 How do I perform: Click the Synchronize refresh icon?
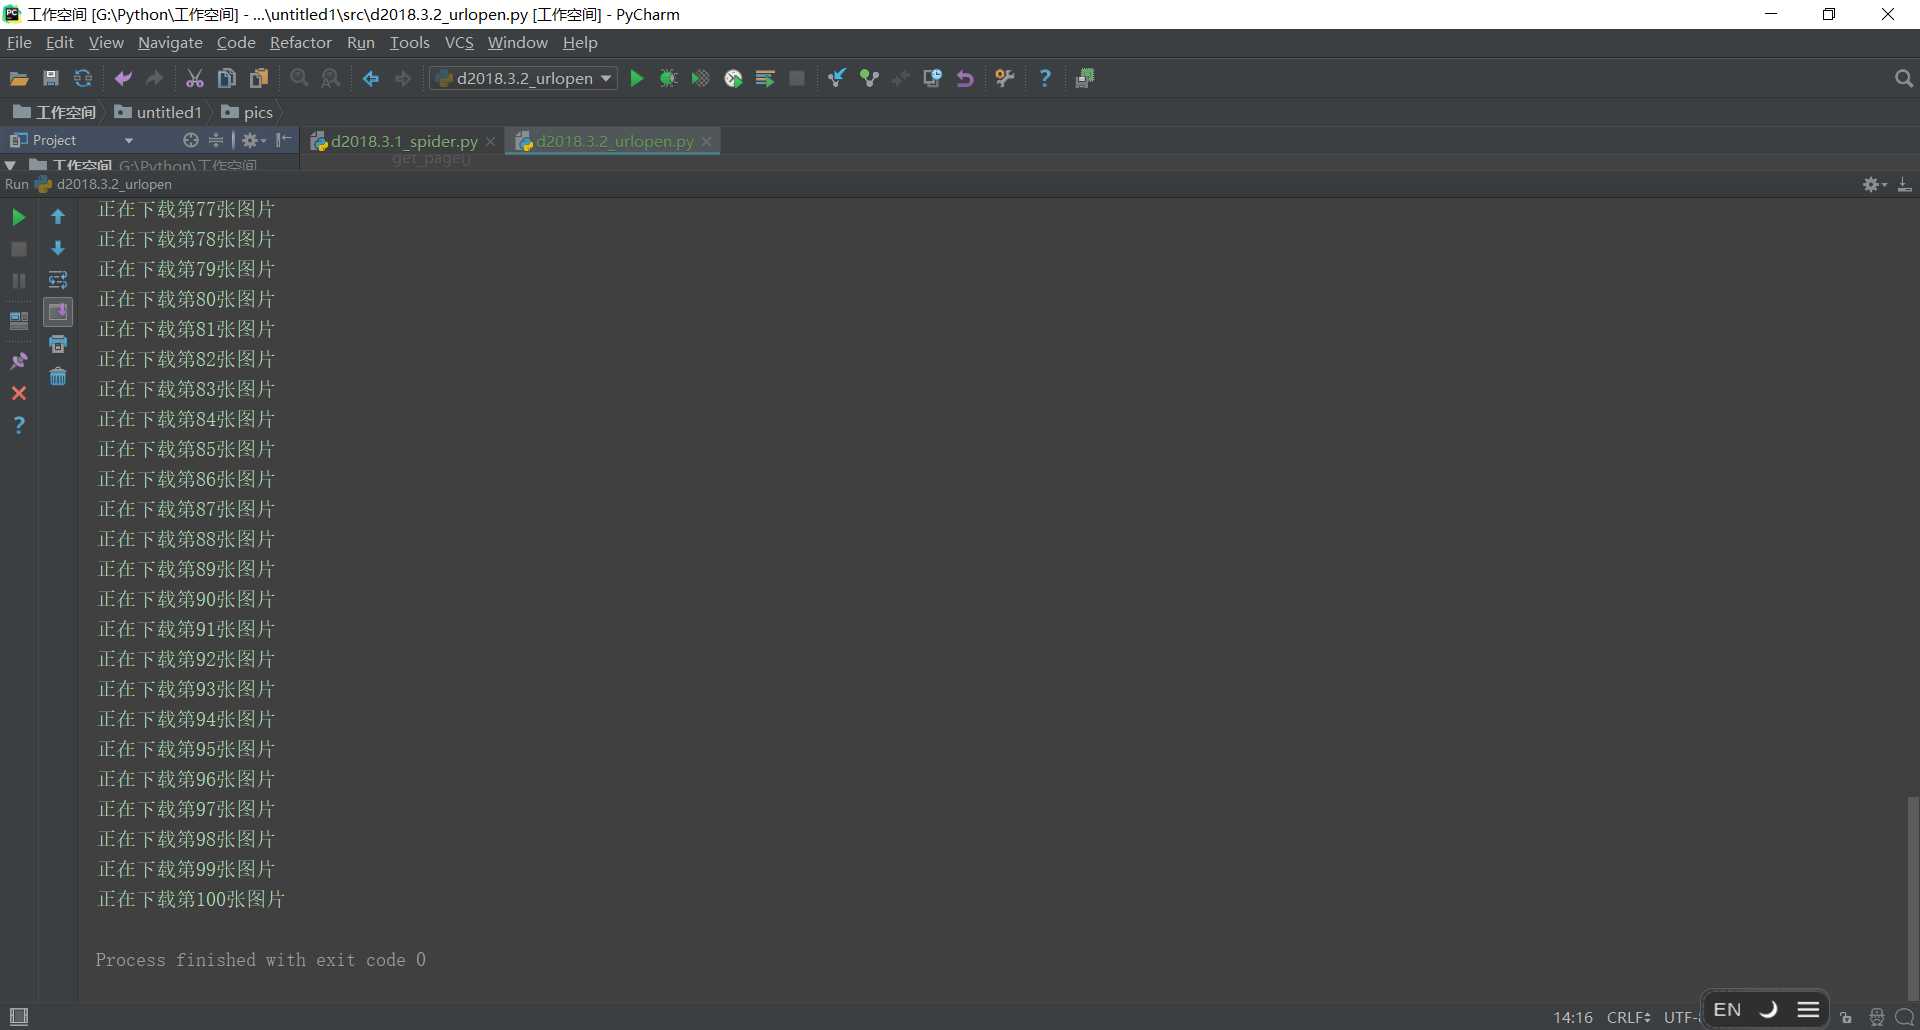point(83,78)
